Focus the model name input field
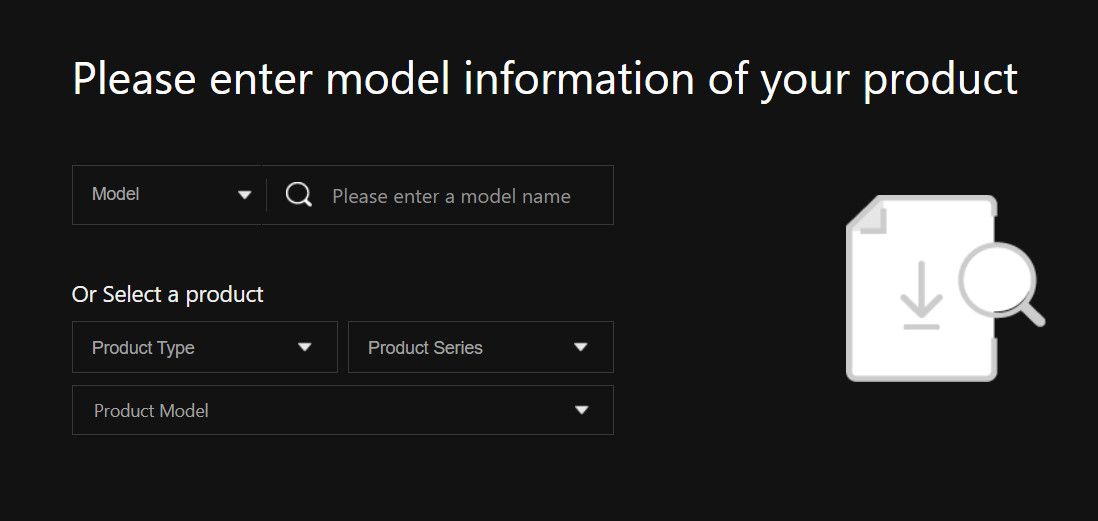The image size is (1098, 521). (460, 196)
